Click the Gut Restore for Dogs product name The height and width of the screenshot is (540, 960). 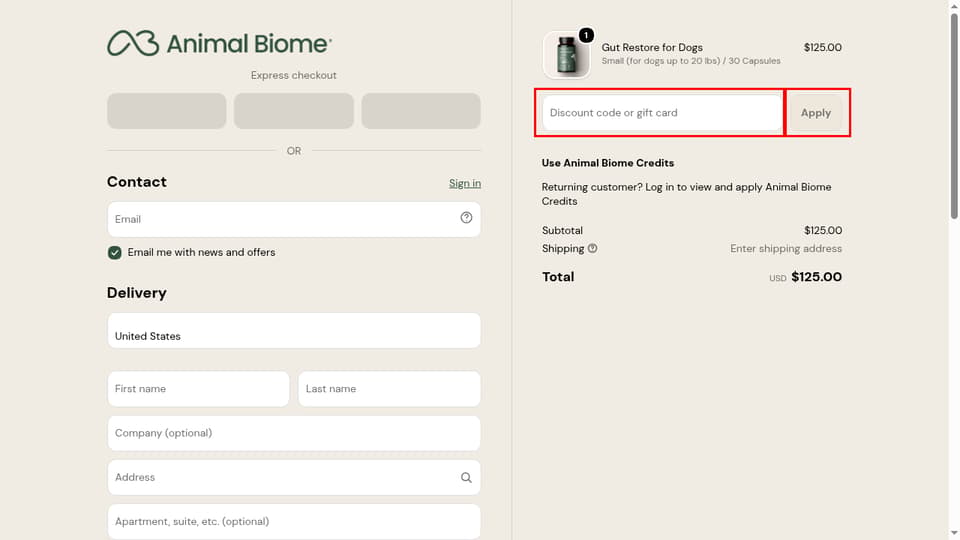[x=652, y=47]
